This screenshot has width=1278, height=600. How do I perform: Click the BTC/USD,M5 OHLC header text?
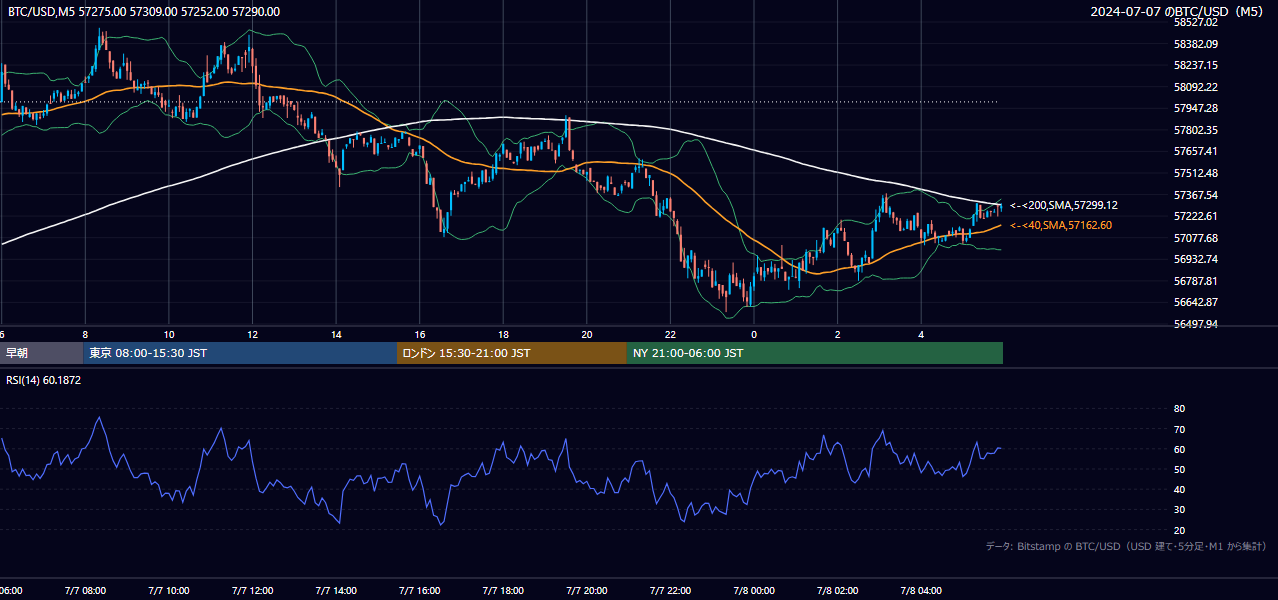tap(144, 12)
